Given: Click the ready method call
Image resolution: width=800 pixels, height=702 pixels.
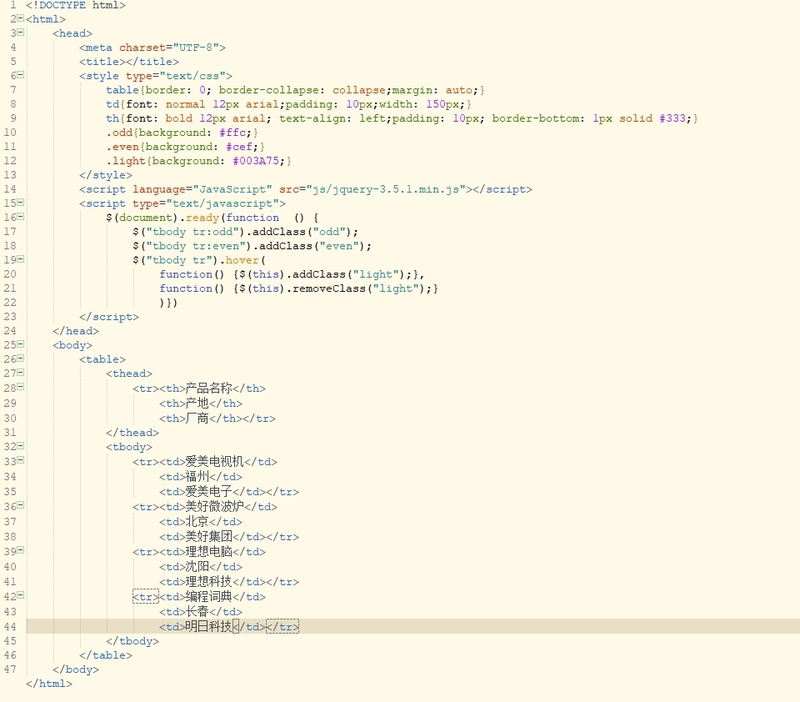Looking at the screenshot, I should click(202, 218).
